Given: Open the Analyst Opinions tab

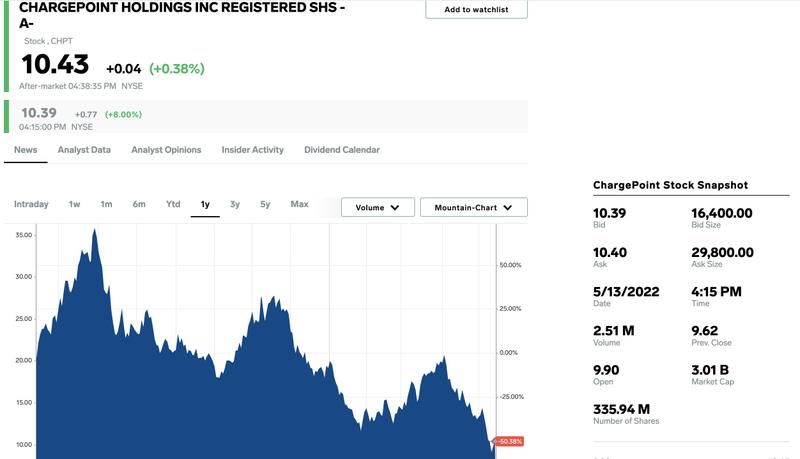Looking at the screenshot, I should (x=166, y=150).
